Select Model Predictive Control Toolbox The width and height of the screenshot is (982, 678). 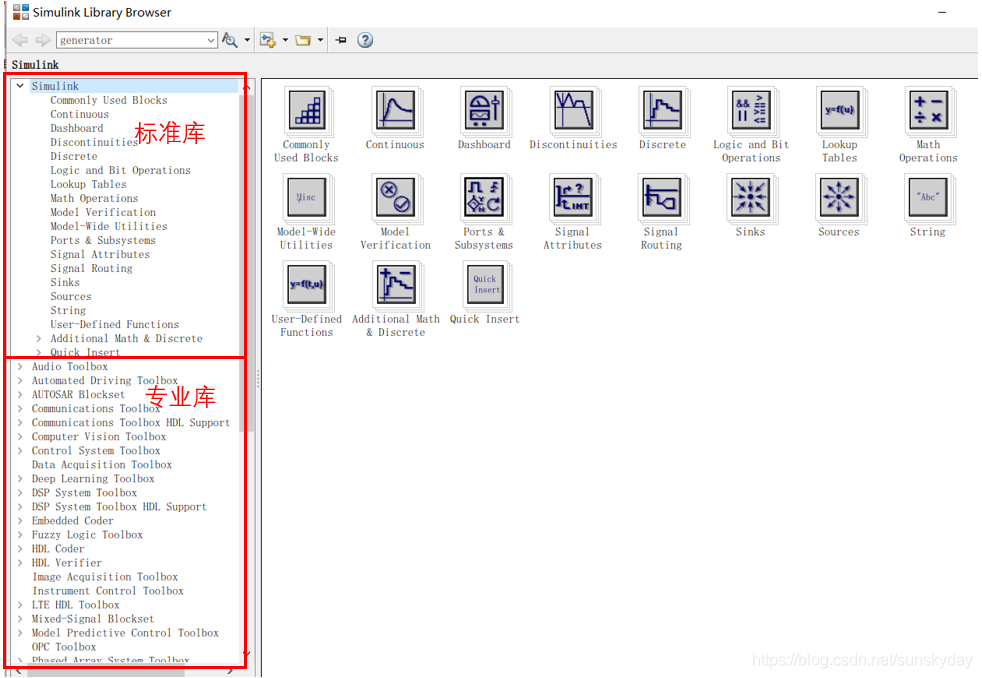point(125,633)
